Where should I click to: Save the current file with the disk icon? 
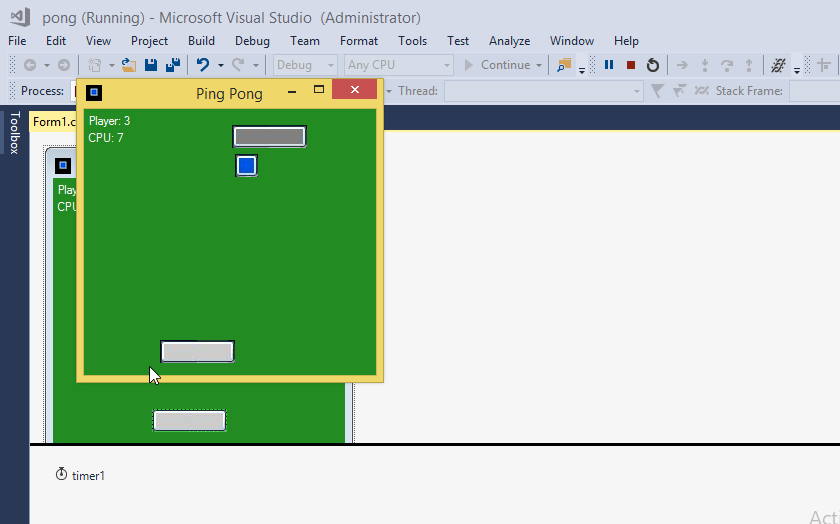(x=151, y=65)
